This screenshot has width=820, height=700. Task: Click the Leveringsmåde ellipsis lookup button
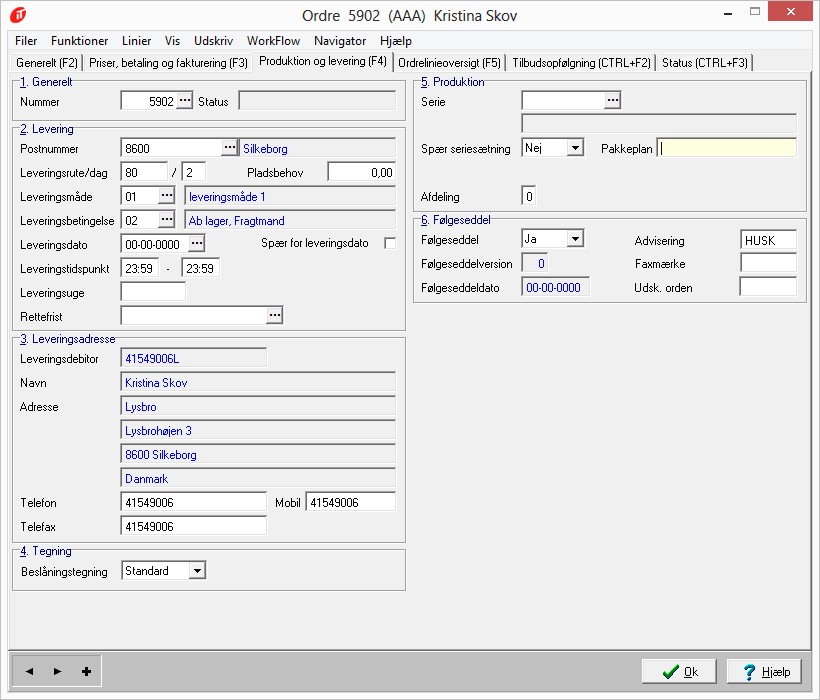click(167, 196)
